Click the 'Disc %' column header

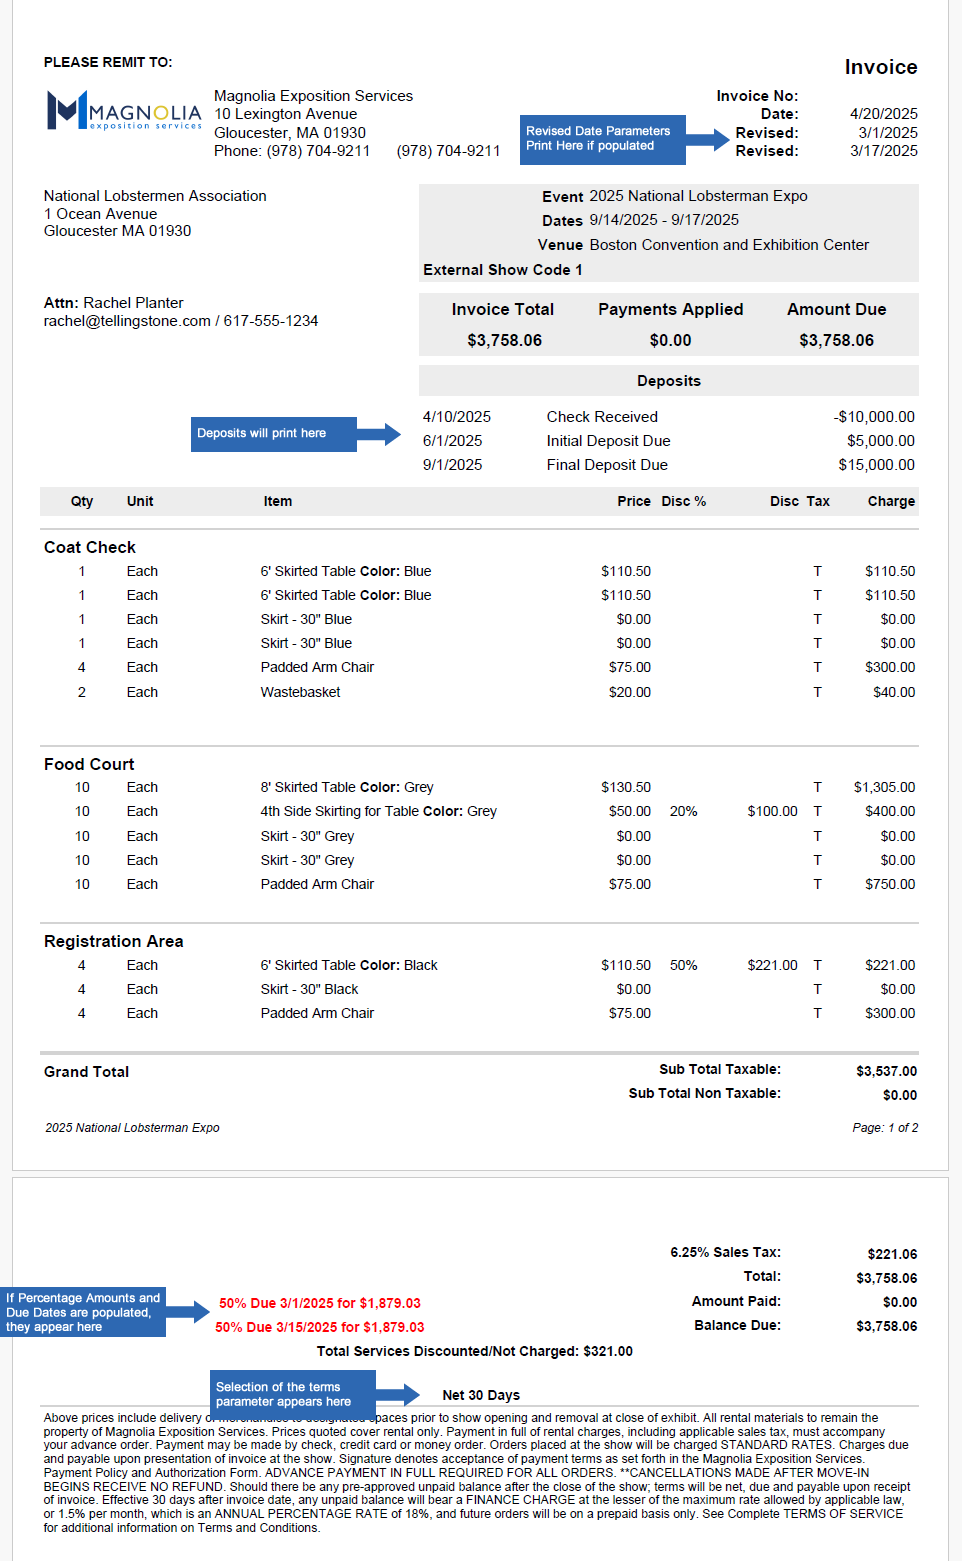[x=683, y=501]
